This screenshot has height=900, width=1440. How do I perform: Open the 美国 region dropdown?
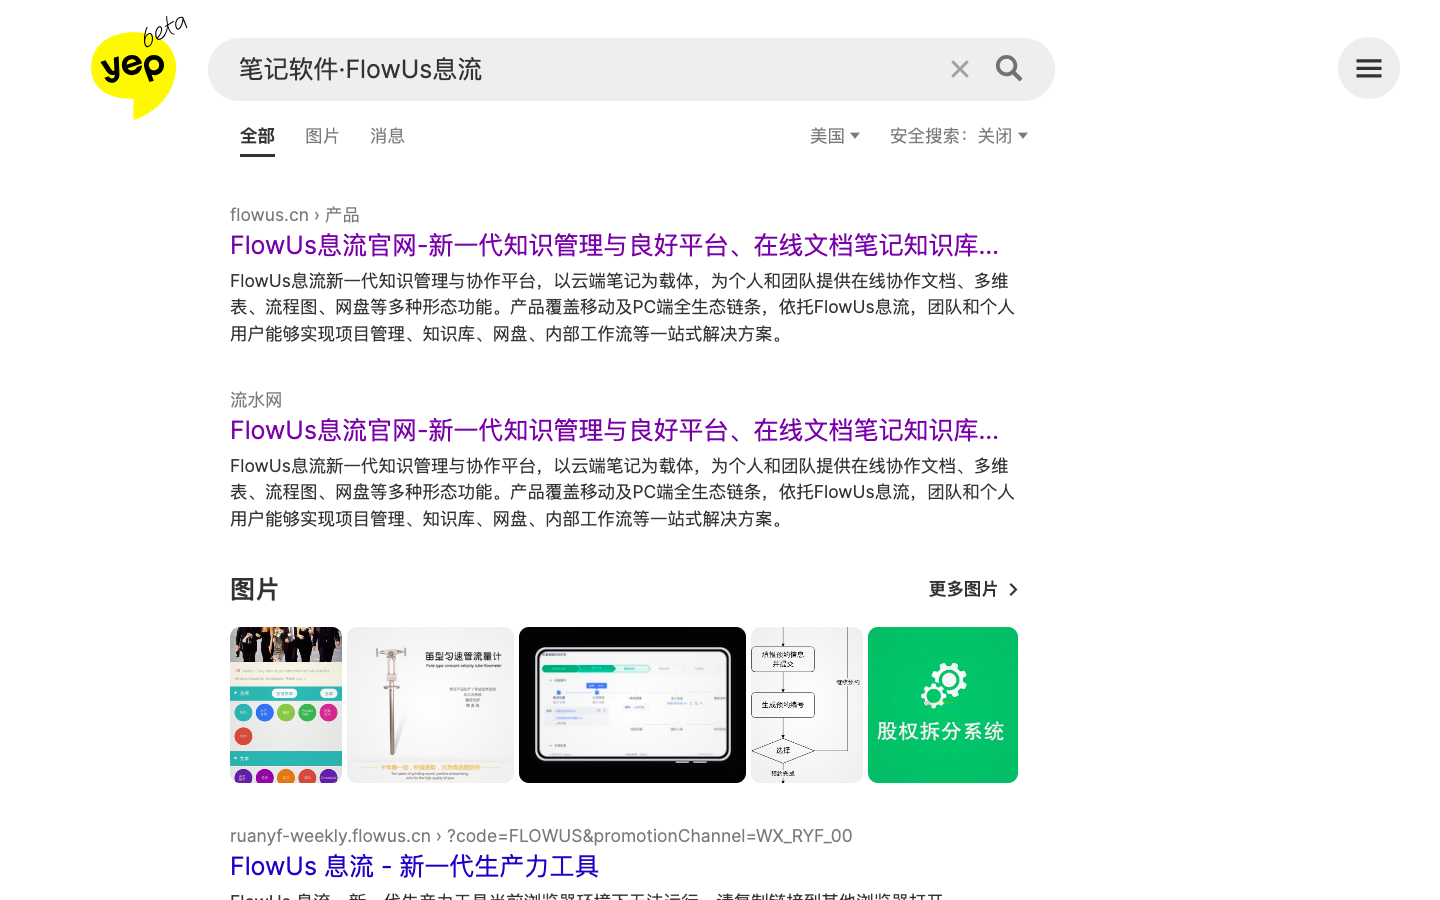click(x=835, y=135)
